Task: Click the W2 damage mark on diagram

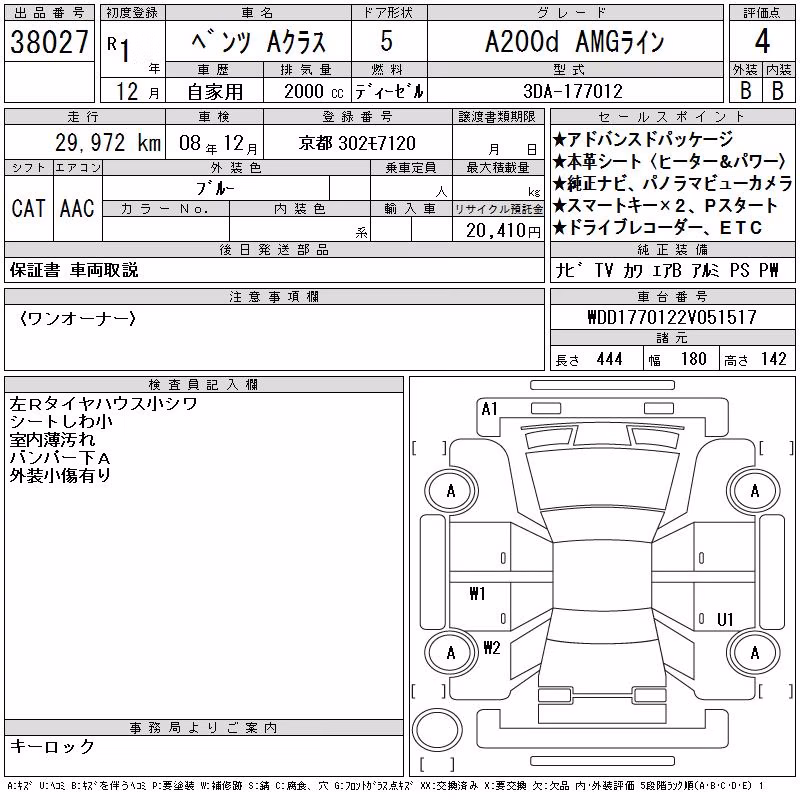Action: 492,648
